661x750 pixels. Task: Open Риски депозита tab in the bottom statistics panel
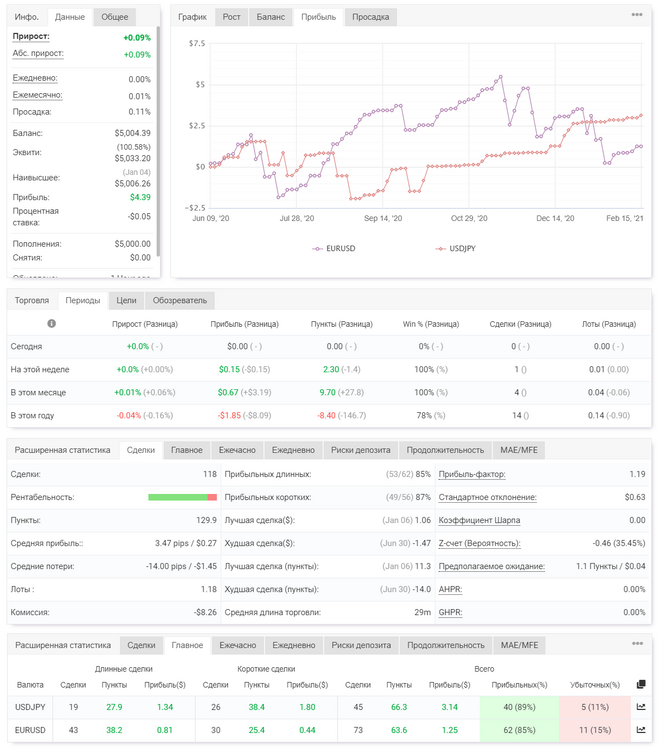pyautogui.click(x=361, y=645)
